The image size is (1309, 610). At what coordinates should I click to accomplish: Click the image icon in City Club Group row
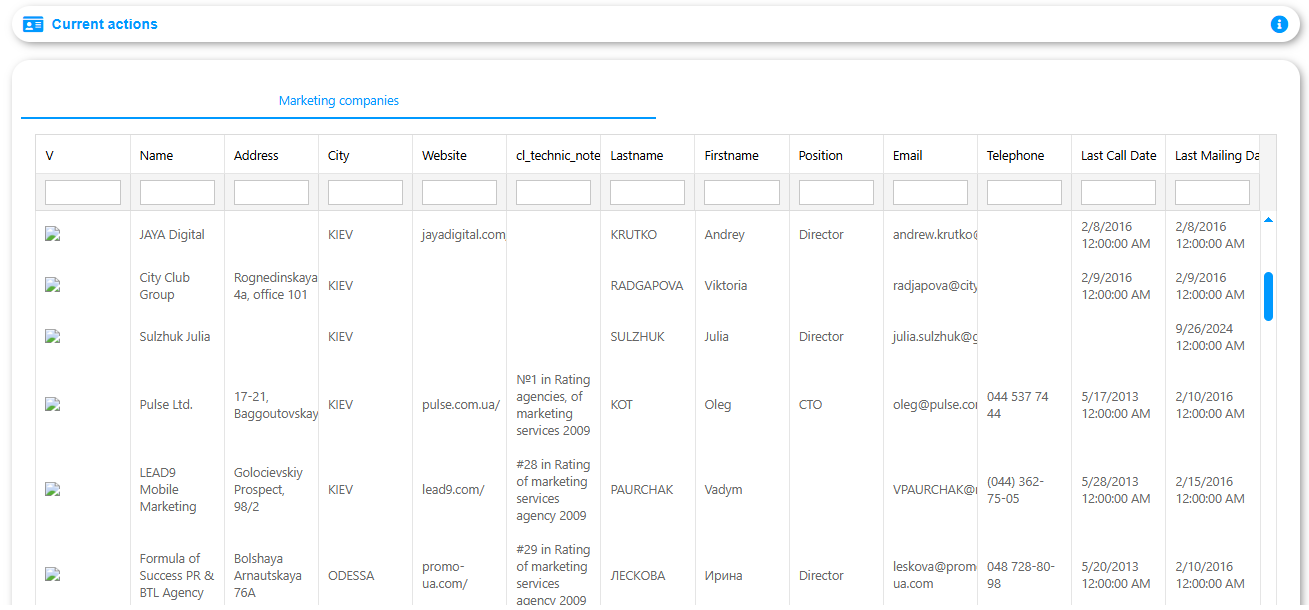(53, 285)
